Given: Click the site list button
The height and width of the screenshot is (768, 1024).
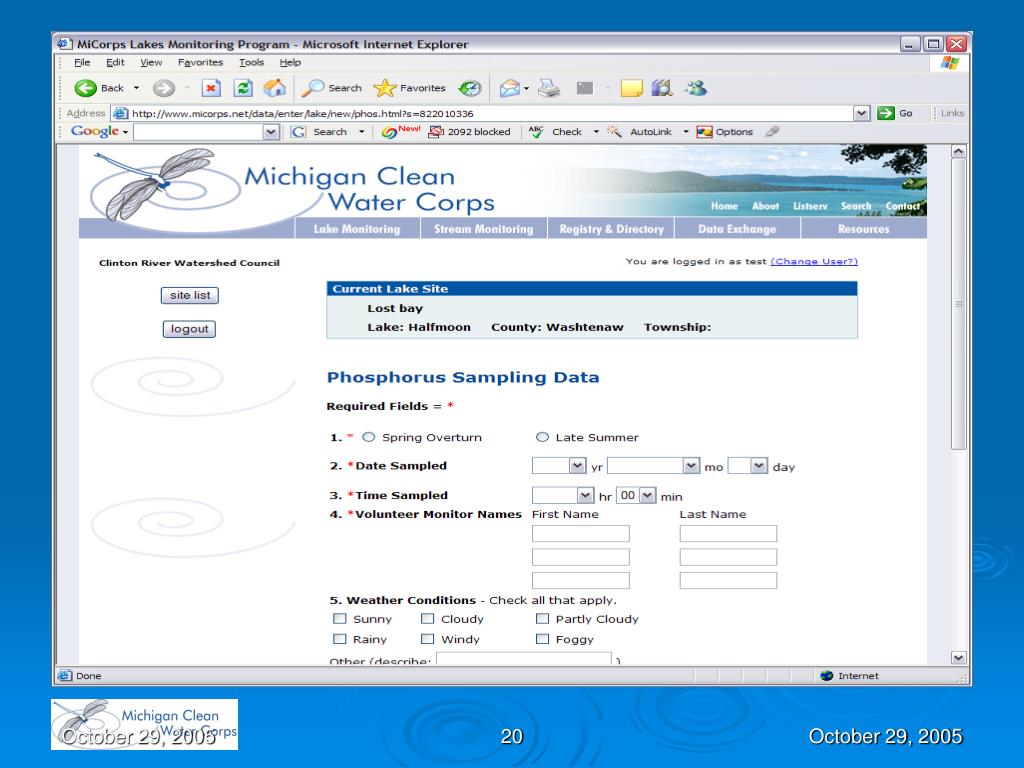Looking at the screenshot, I should [189, 295].
